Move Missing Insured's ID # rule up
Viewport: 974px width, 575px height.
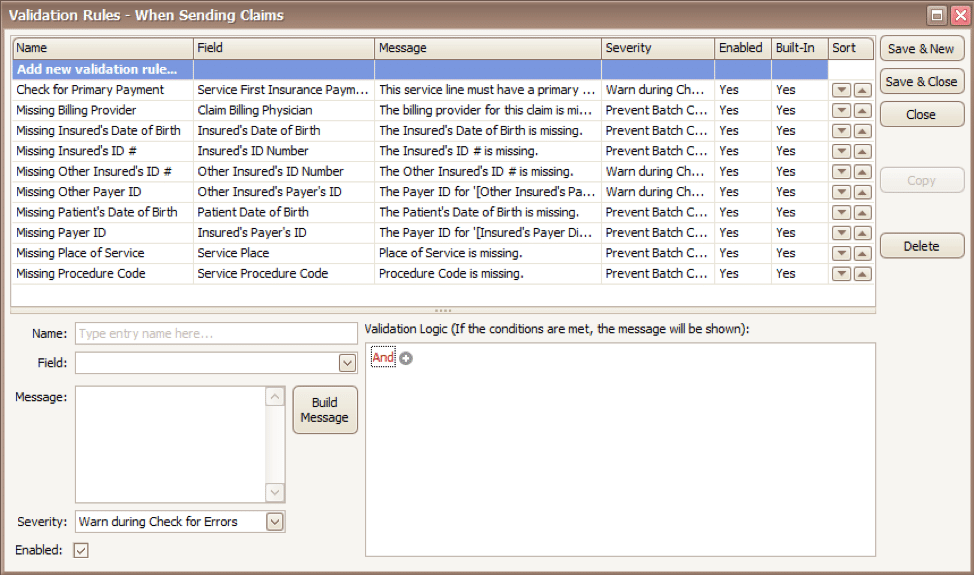(x=862, y=152)
